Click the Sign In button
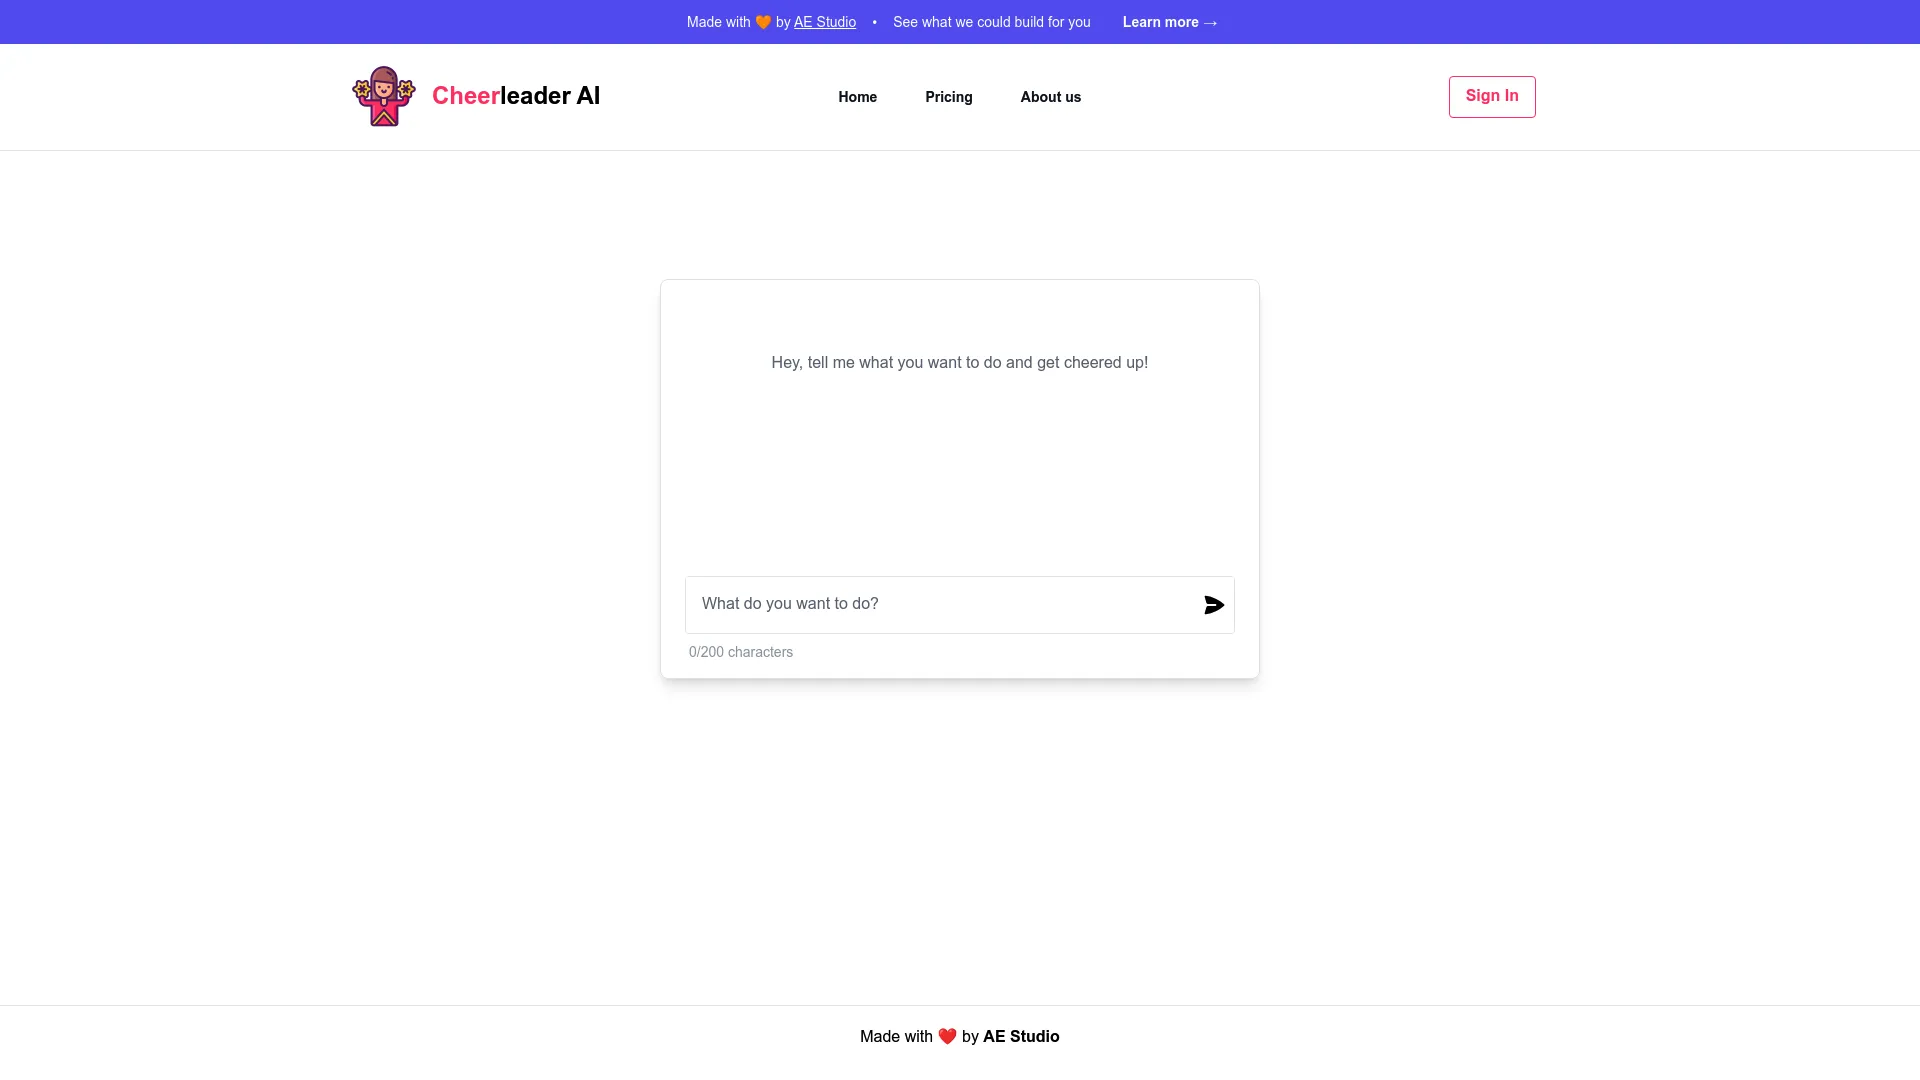 pos(1491,95)
